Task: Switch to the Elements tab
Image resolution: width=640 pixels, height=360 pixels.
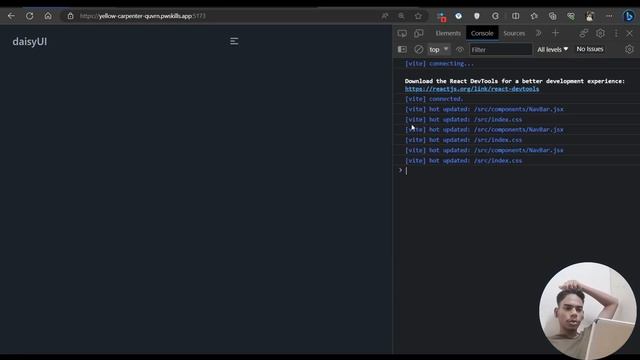Action: [x=448, y=33]
